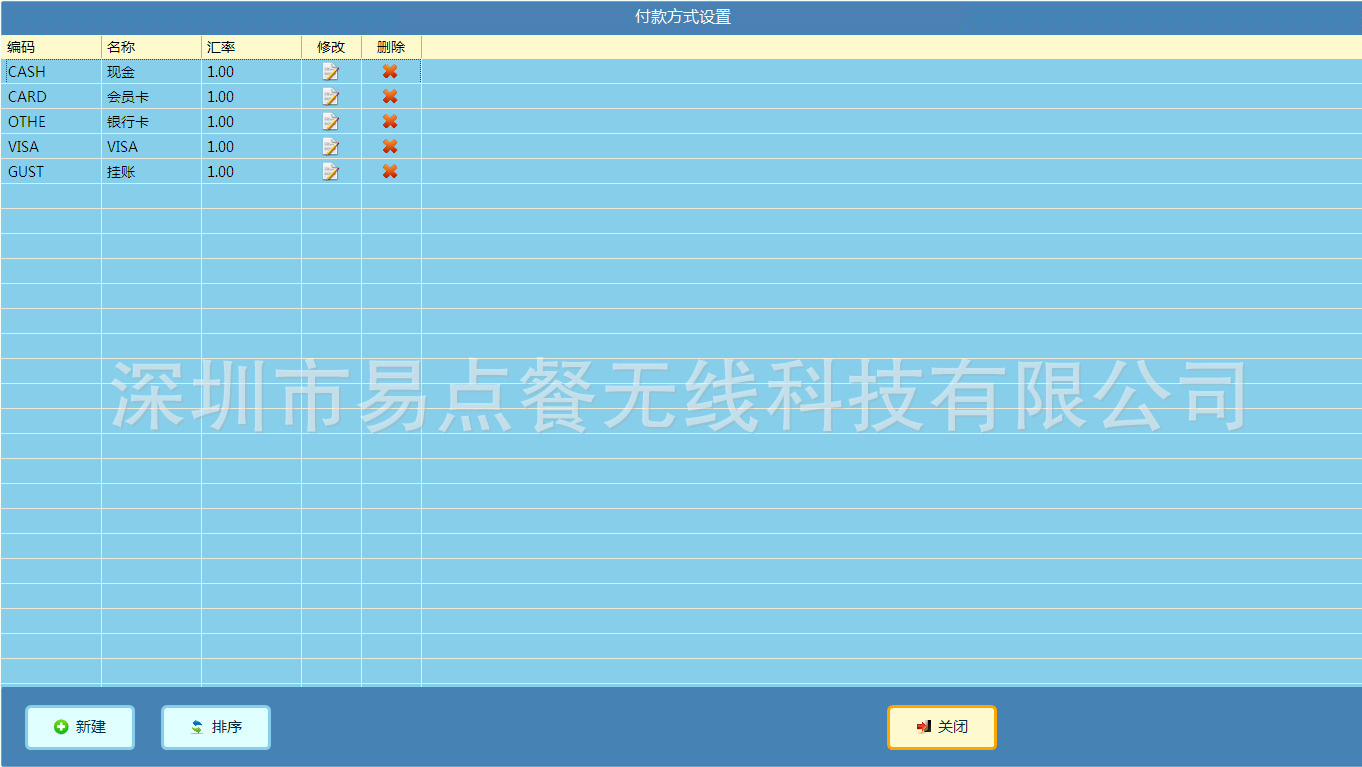Delete the OTHE payment method with red X

tap(390, 122)
